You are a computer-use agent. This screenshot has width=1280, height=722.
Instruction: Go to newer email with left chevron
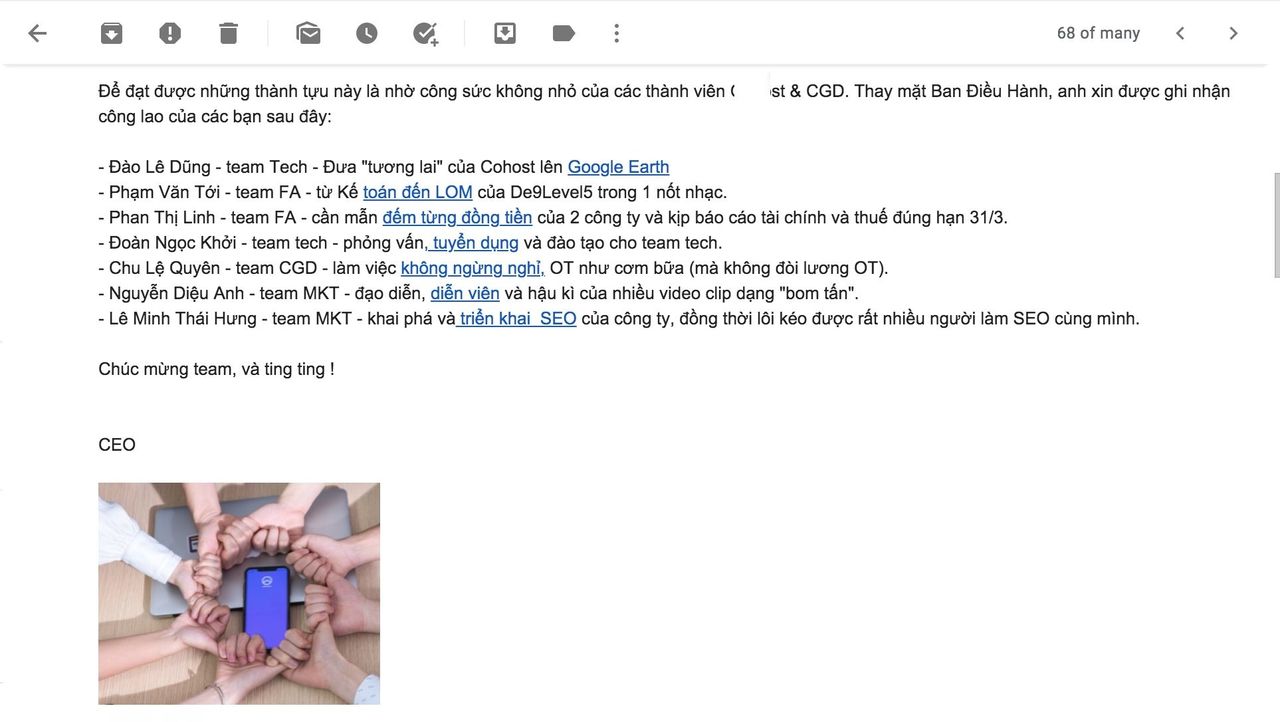(x=1180, y=33)
